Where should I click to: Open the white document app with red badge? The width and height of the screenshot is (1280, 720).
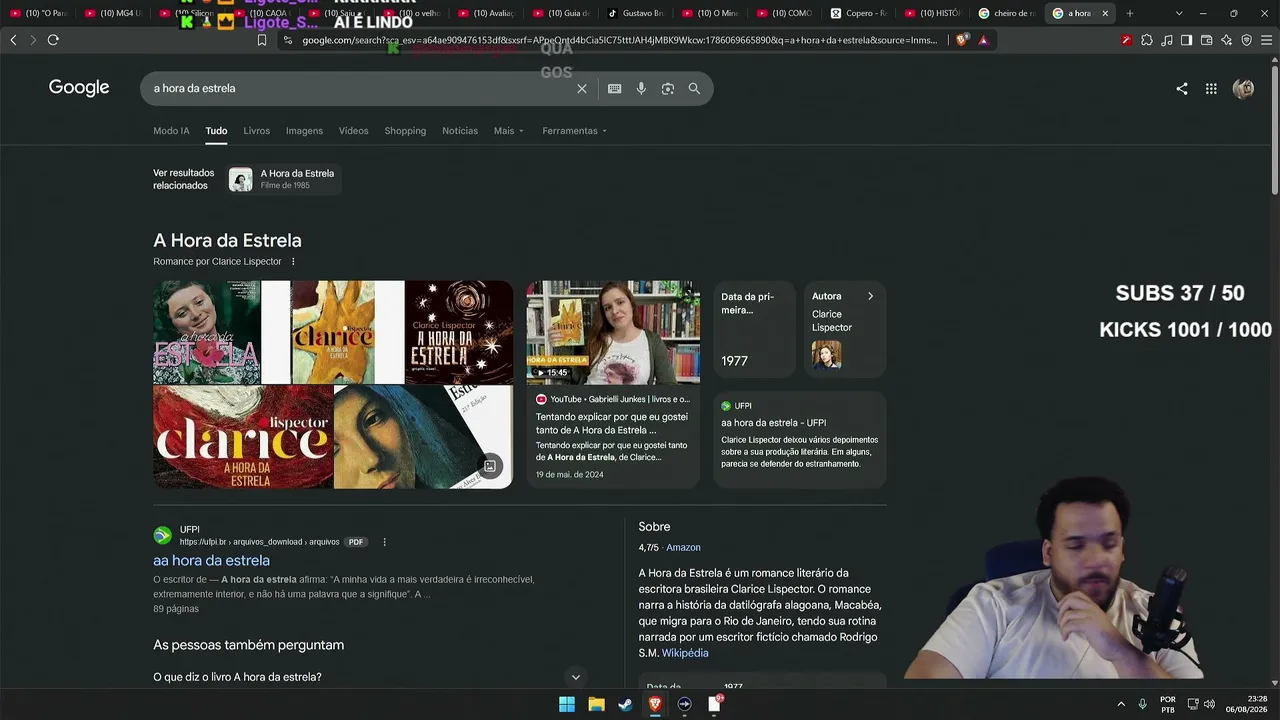click(x=714, y=704)
